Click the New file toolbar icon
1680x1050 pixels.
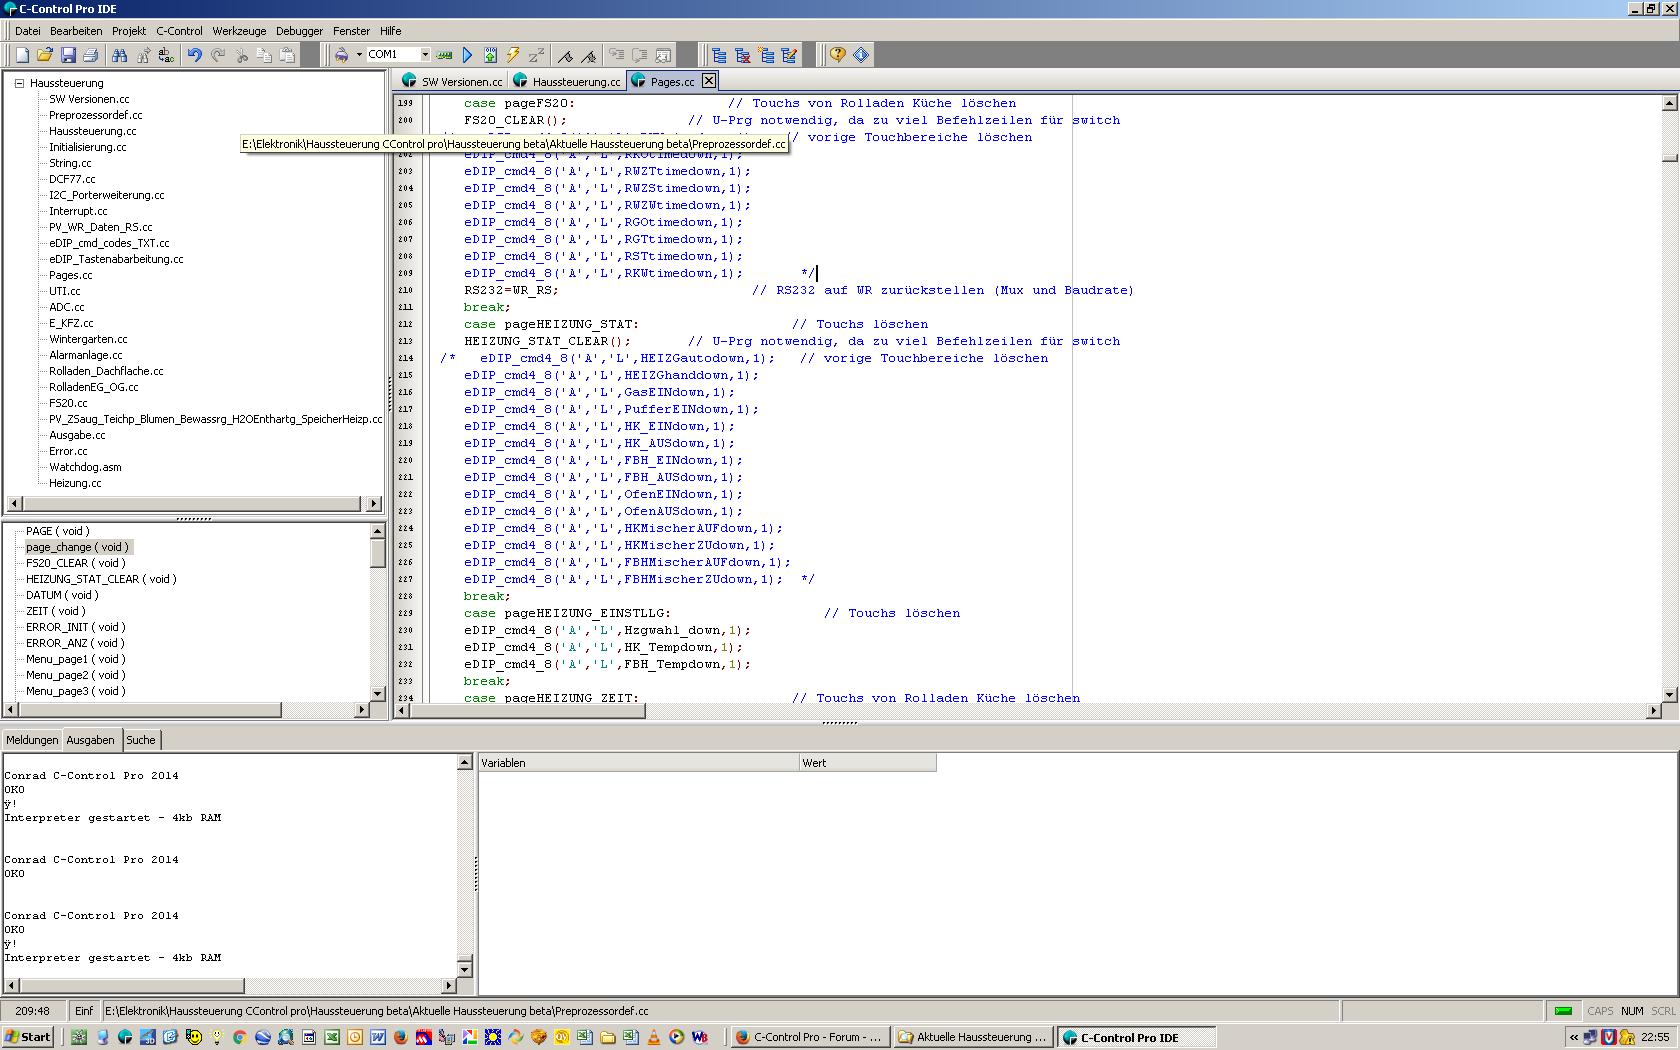pyautogui.click(x=22, y=55)
